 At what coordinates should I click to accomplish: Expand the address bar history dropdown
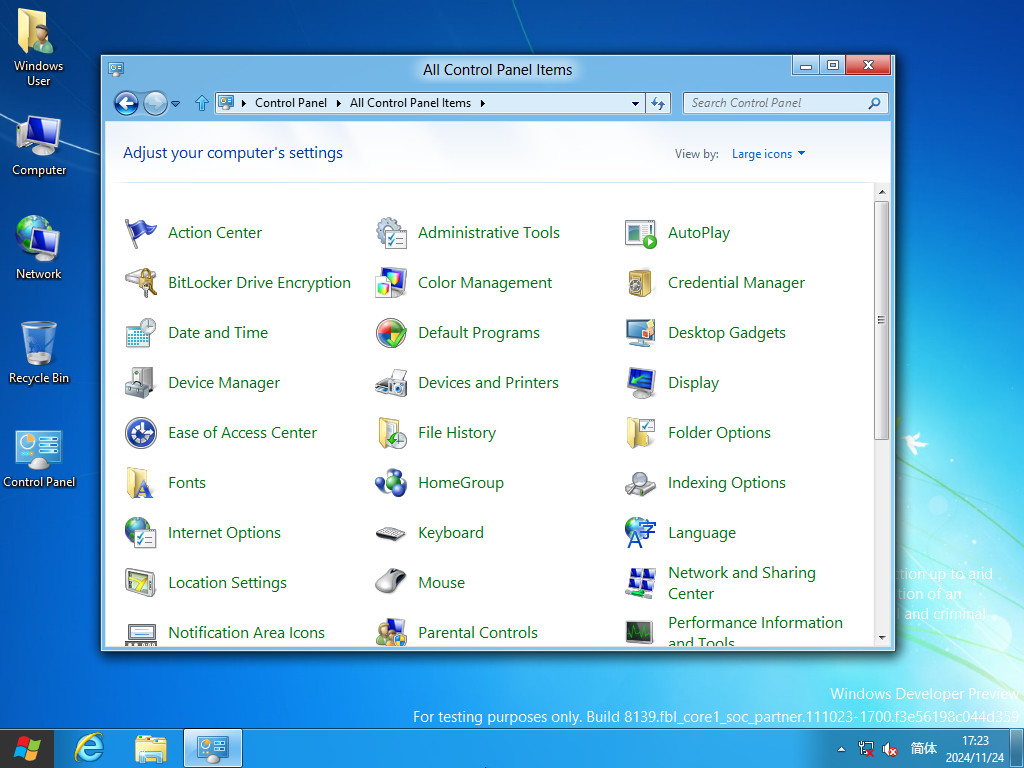[635, 103]
